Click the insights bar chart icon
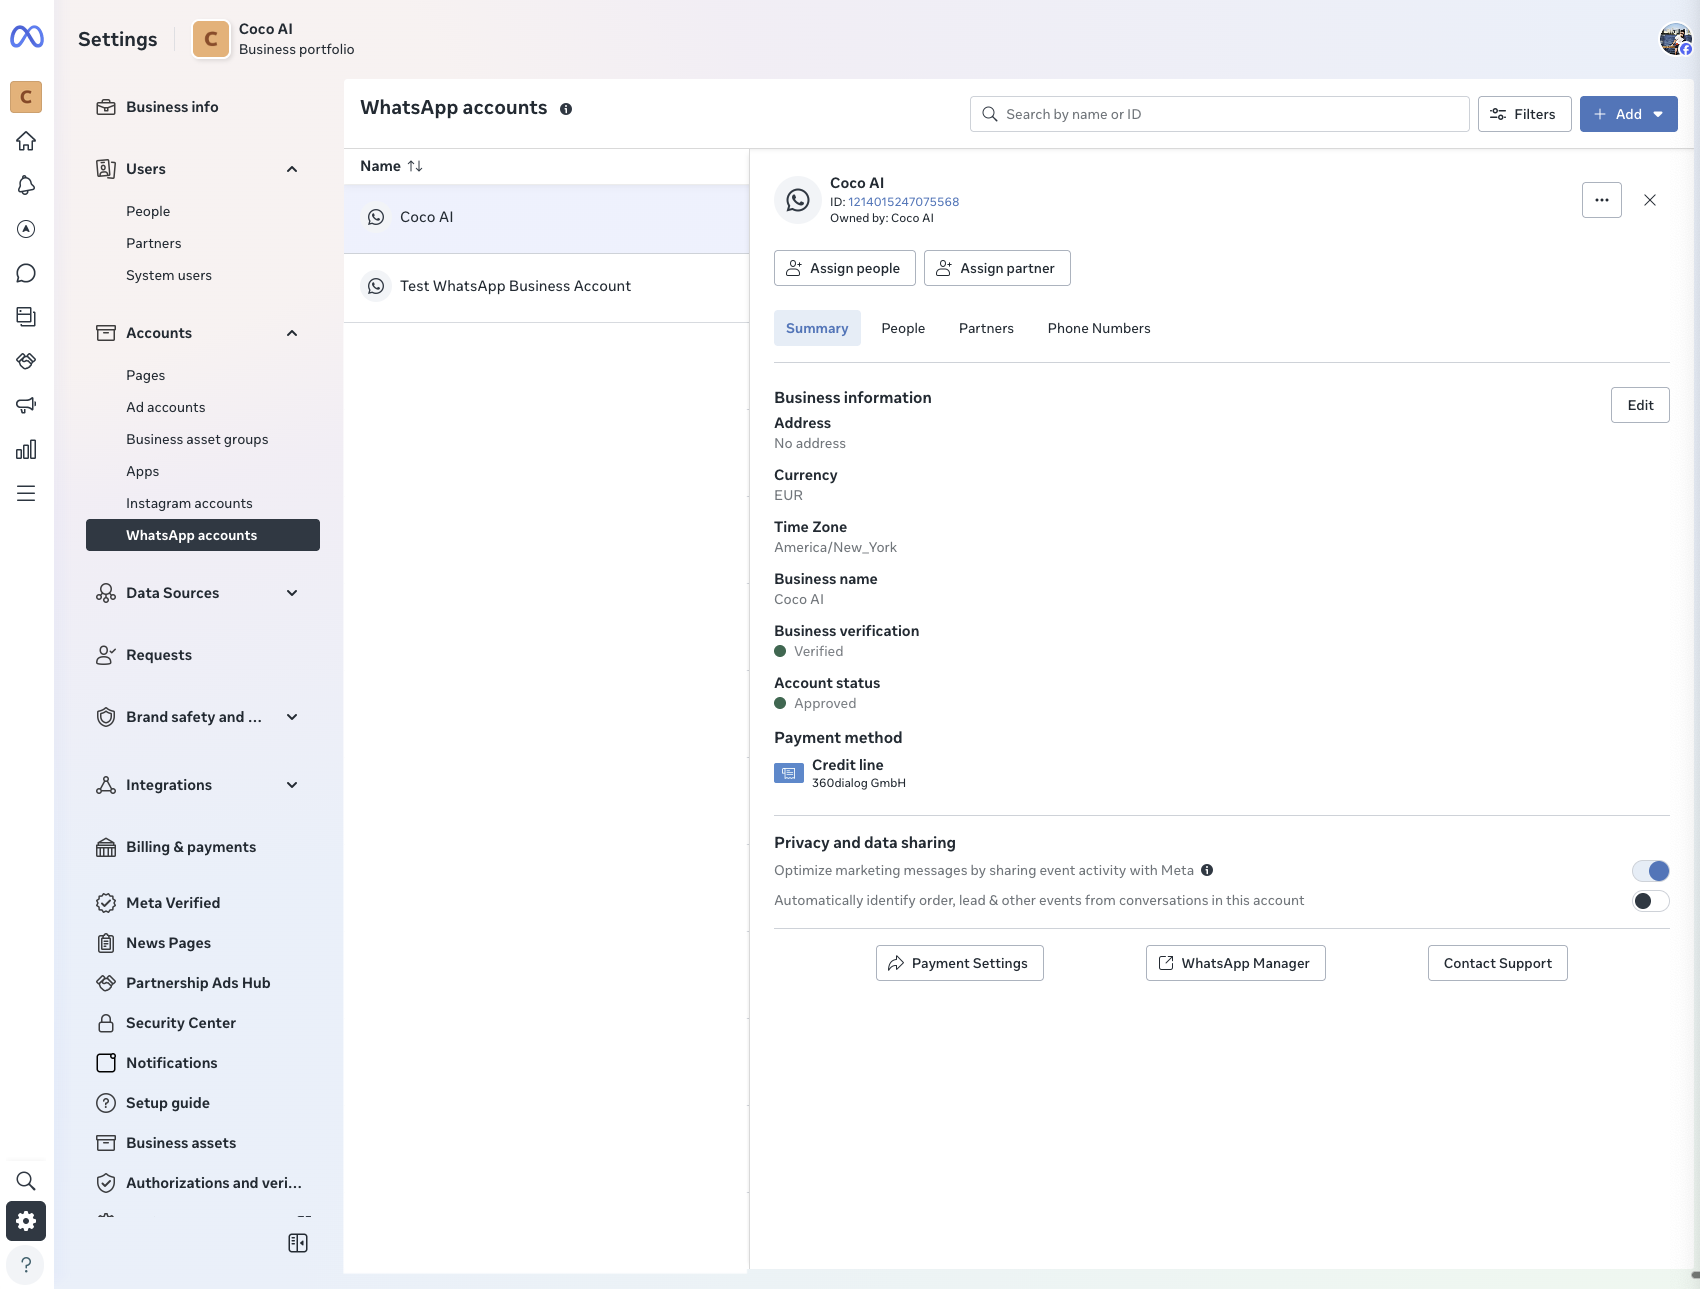The height and width of the screenshot is (1289, 1700). point(26,449)
